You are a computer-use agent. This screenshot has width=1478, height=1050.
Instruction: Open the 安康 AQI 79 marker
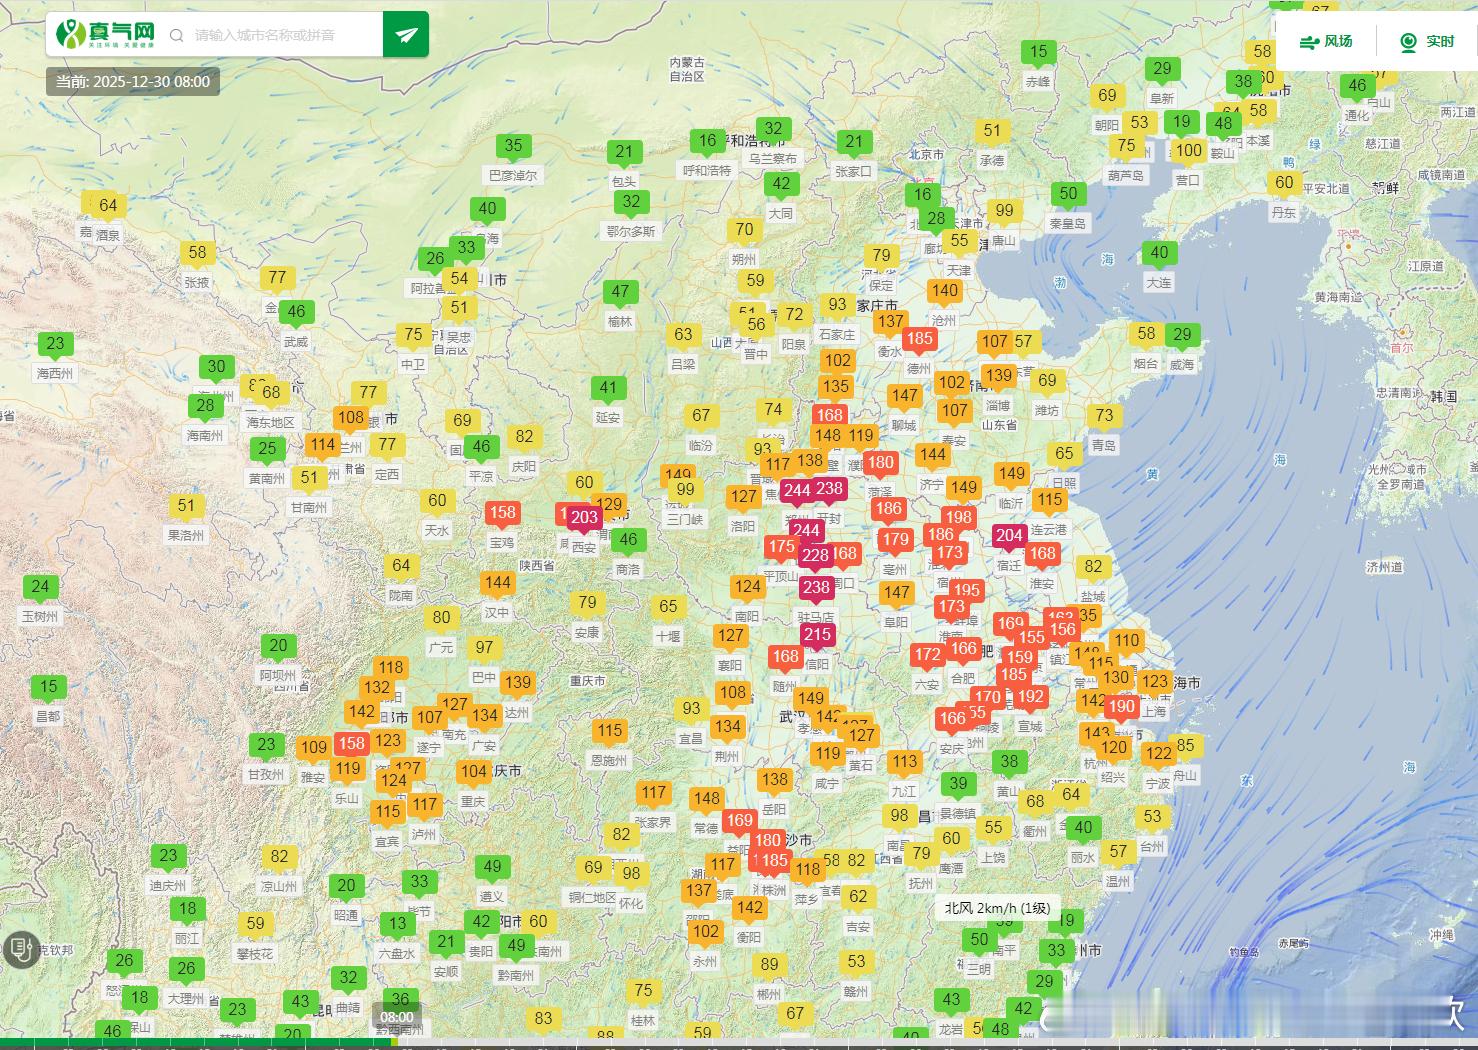tap(587, 605)
